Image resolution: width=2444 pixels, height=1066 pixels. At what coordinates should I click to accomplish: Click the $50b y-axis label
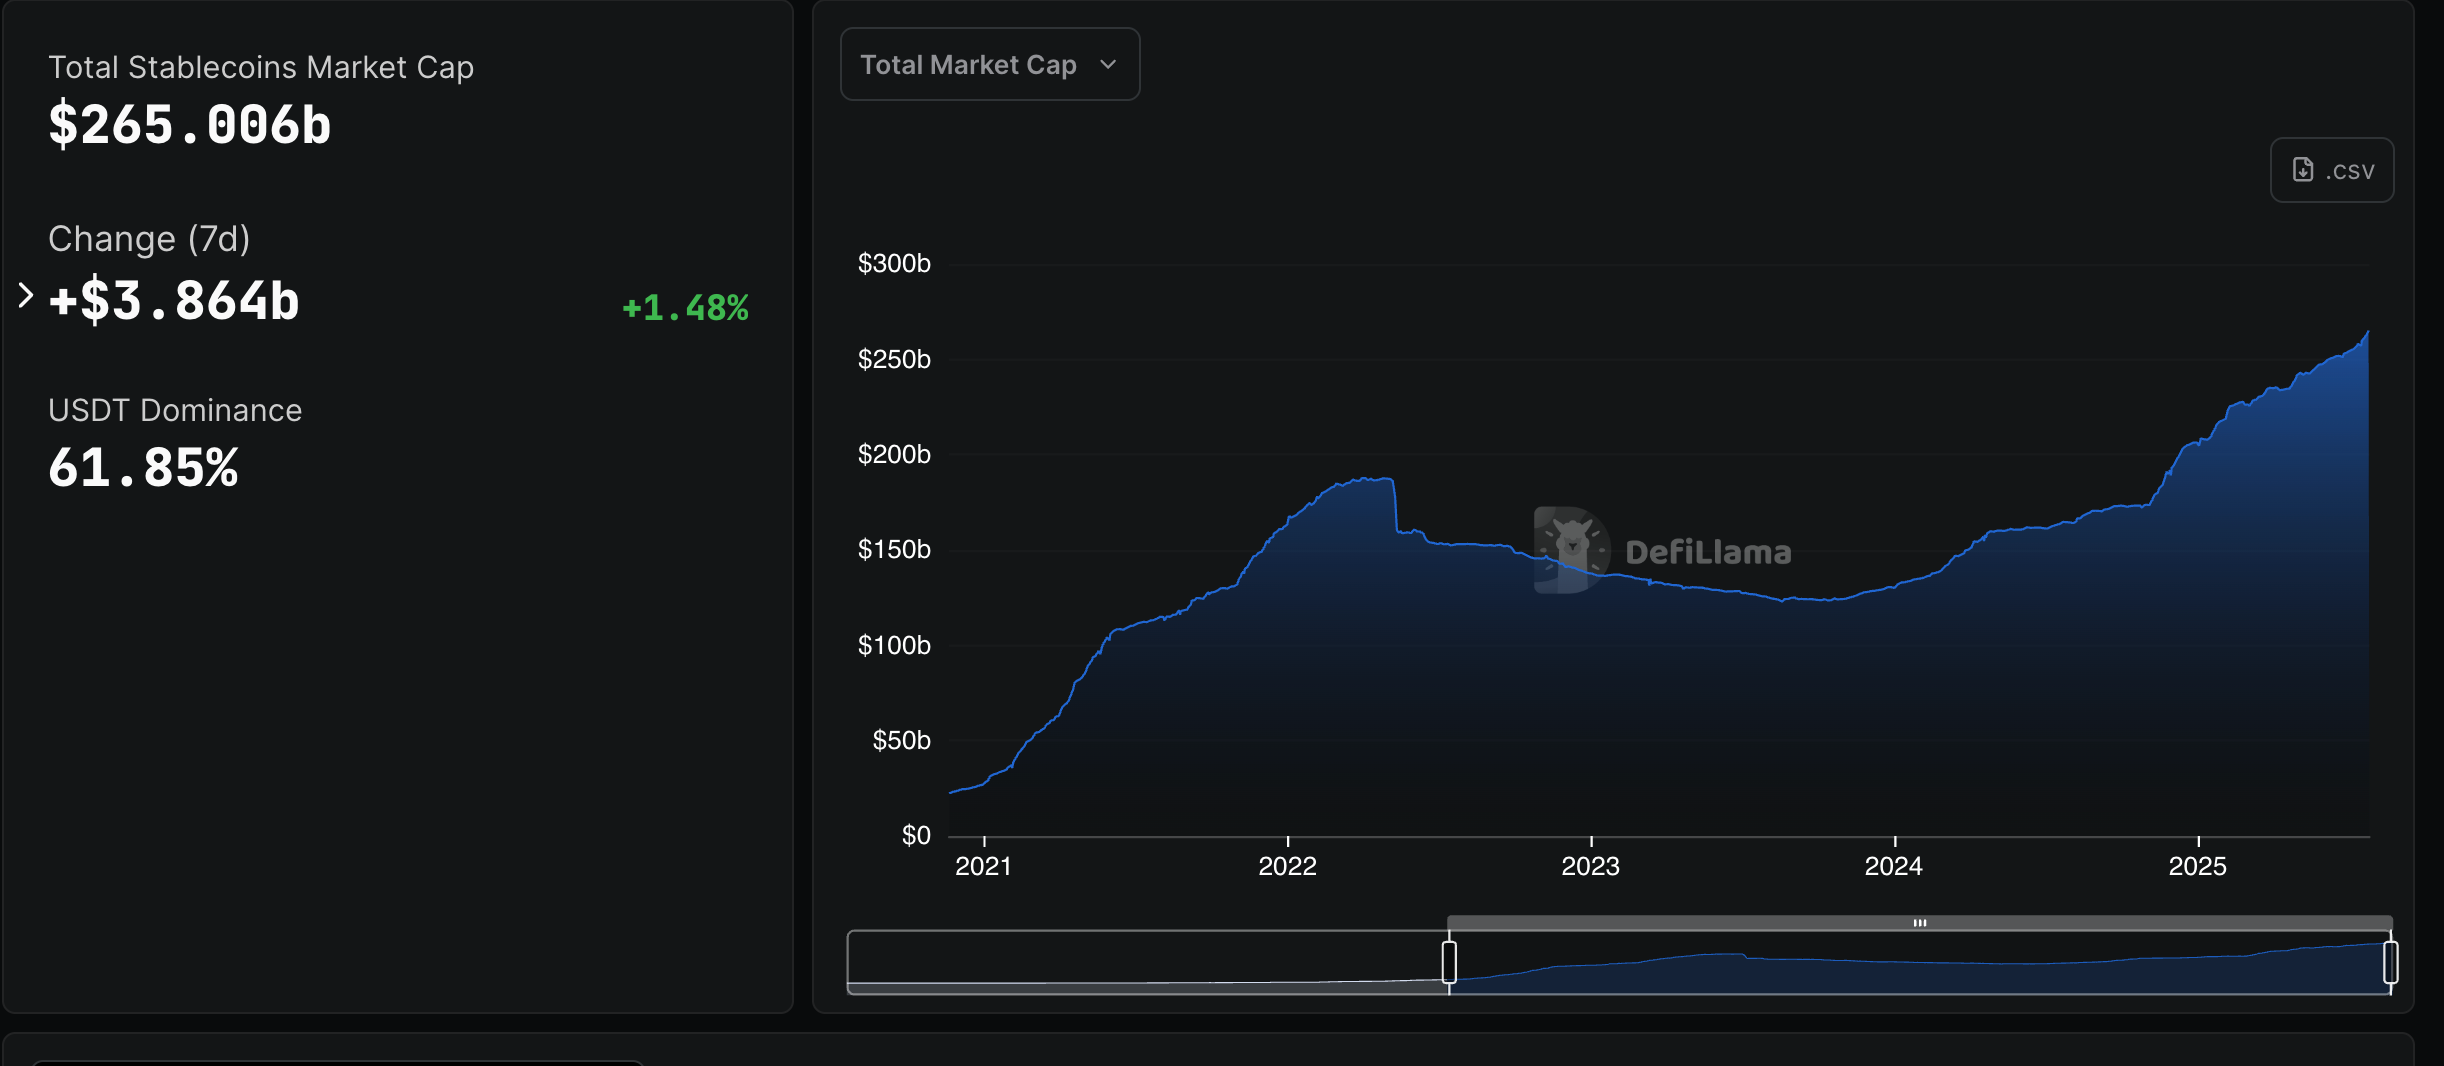point(901,740)
